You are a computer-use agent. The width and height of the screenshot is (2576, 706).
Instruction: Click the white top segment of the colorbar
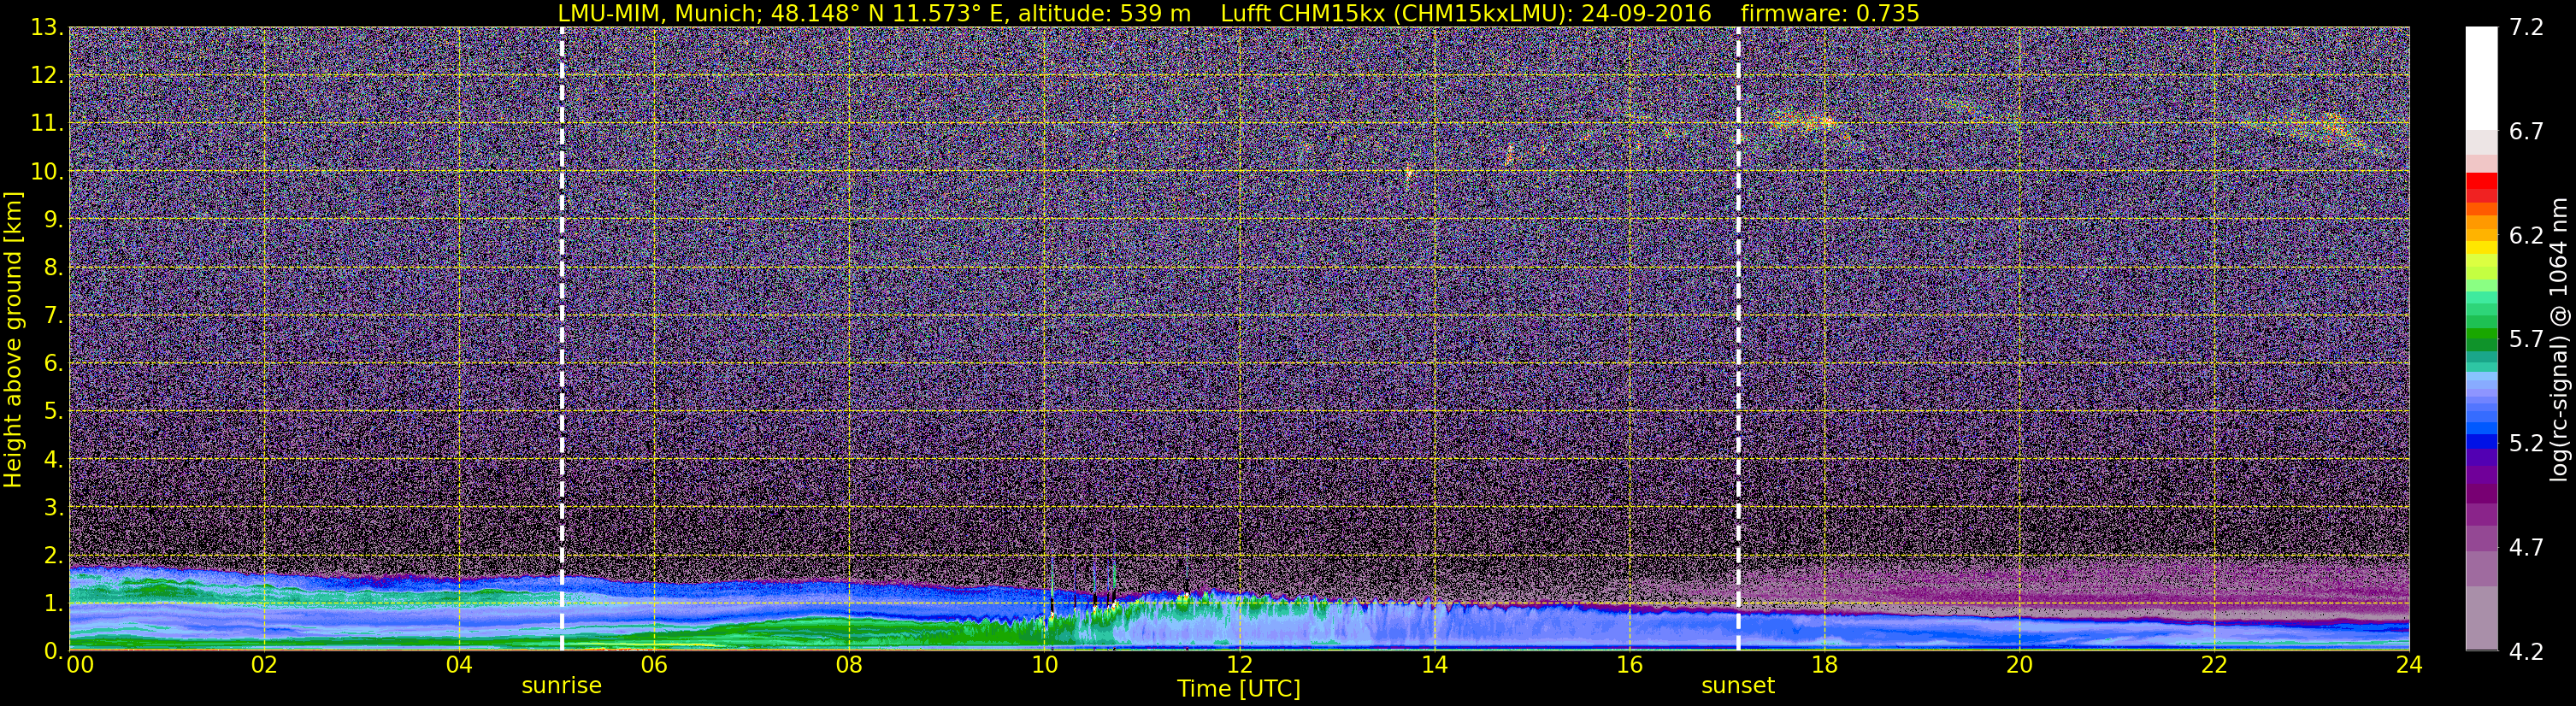point(2481,78)
